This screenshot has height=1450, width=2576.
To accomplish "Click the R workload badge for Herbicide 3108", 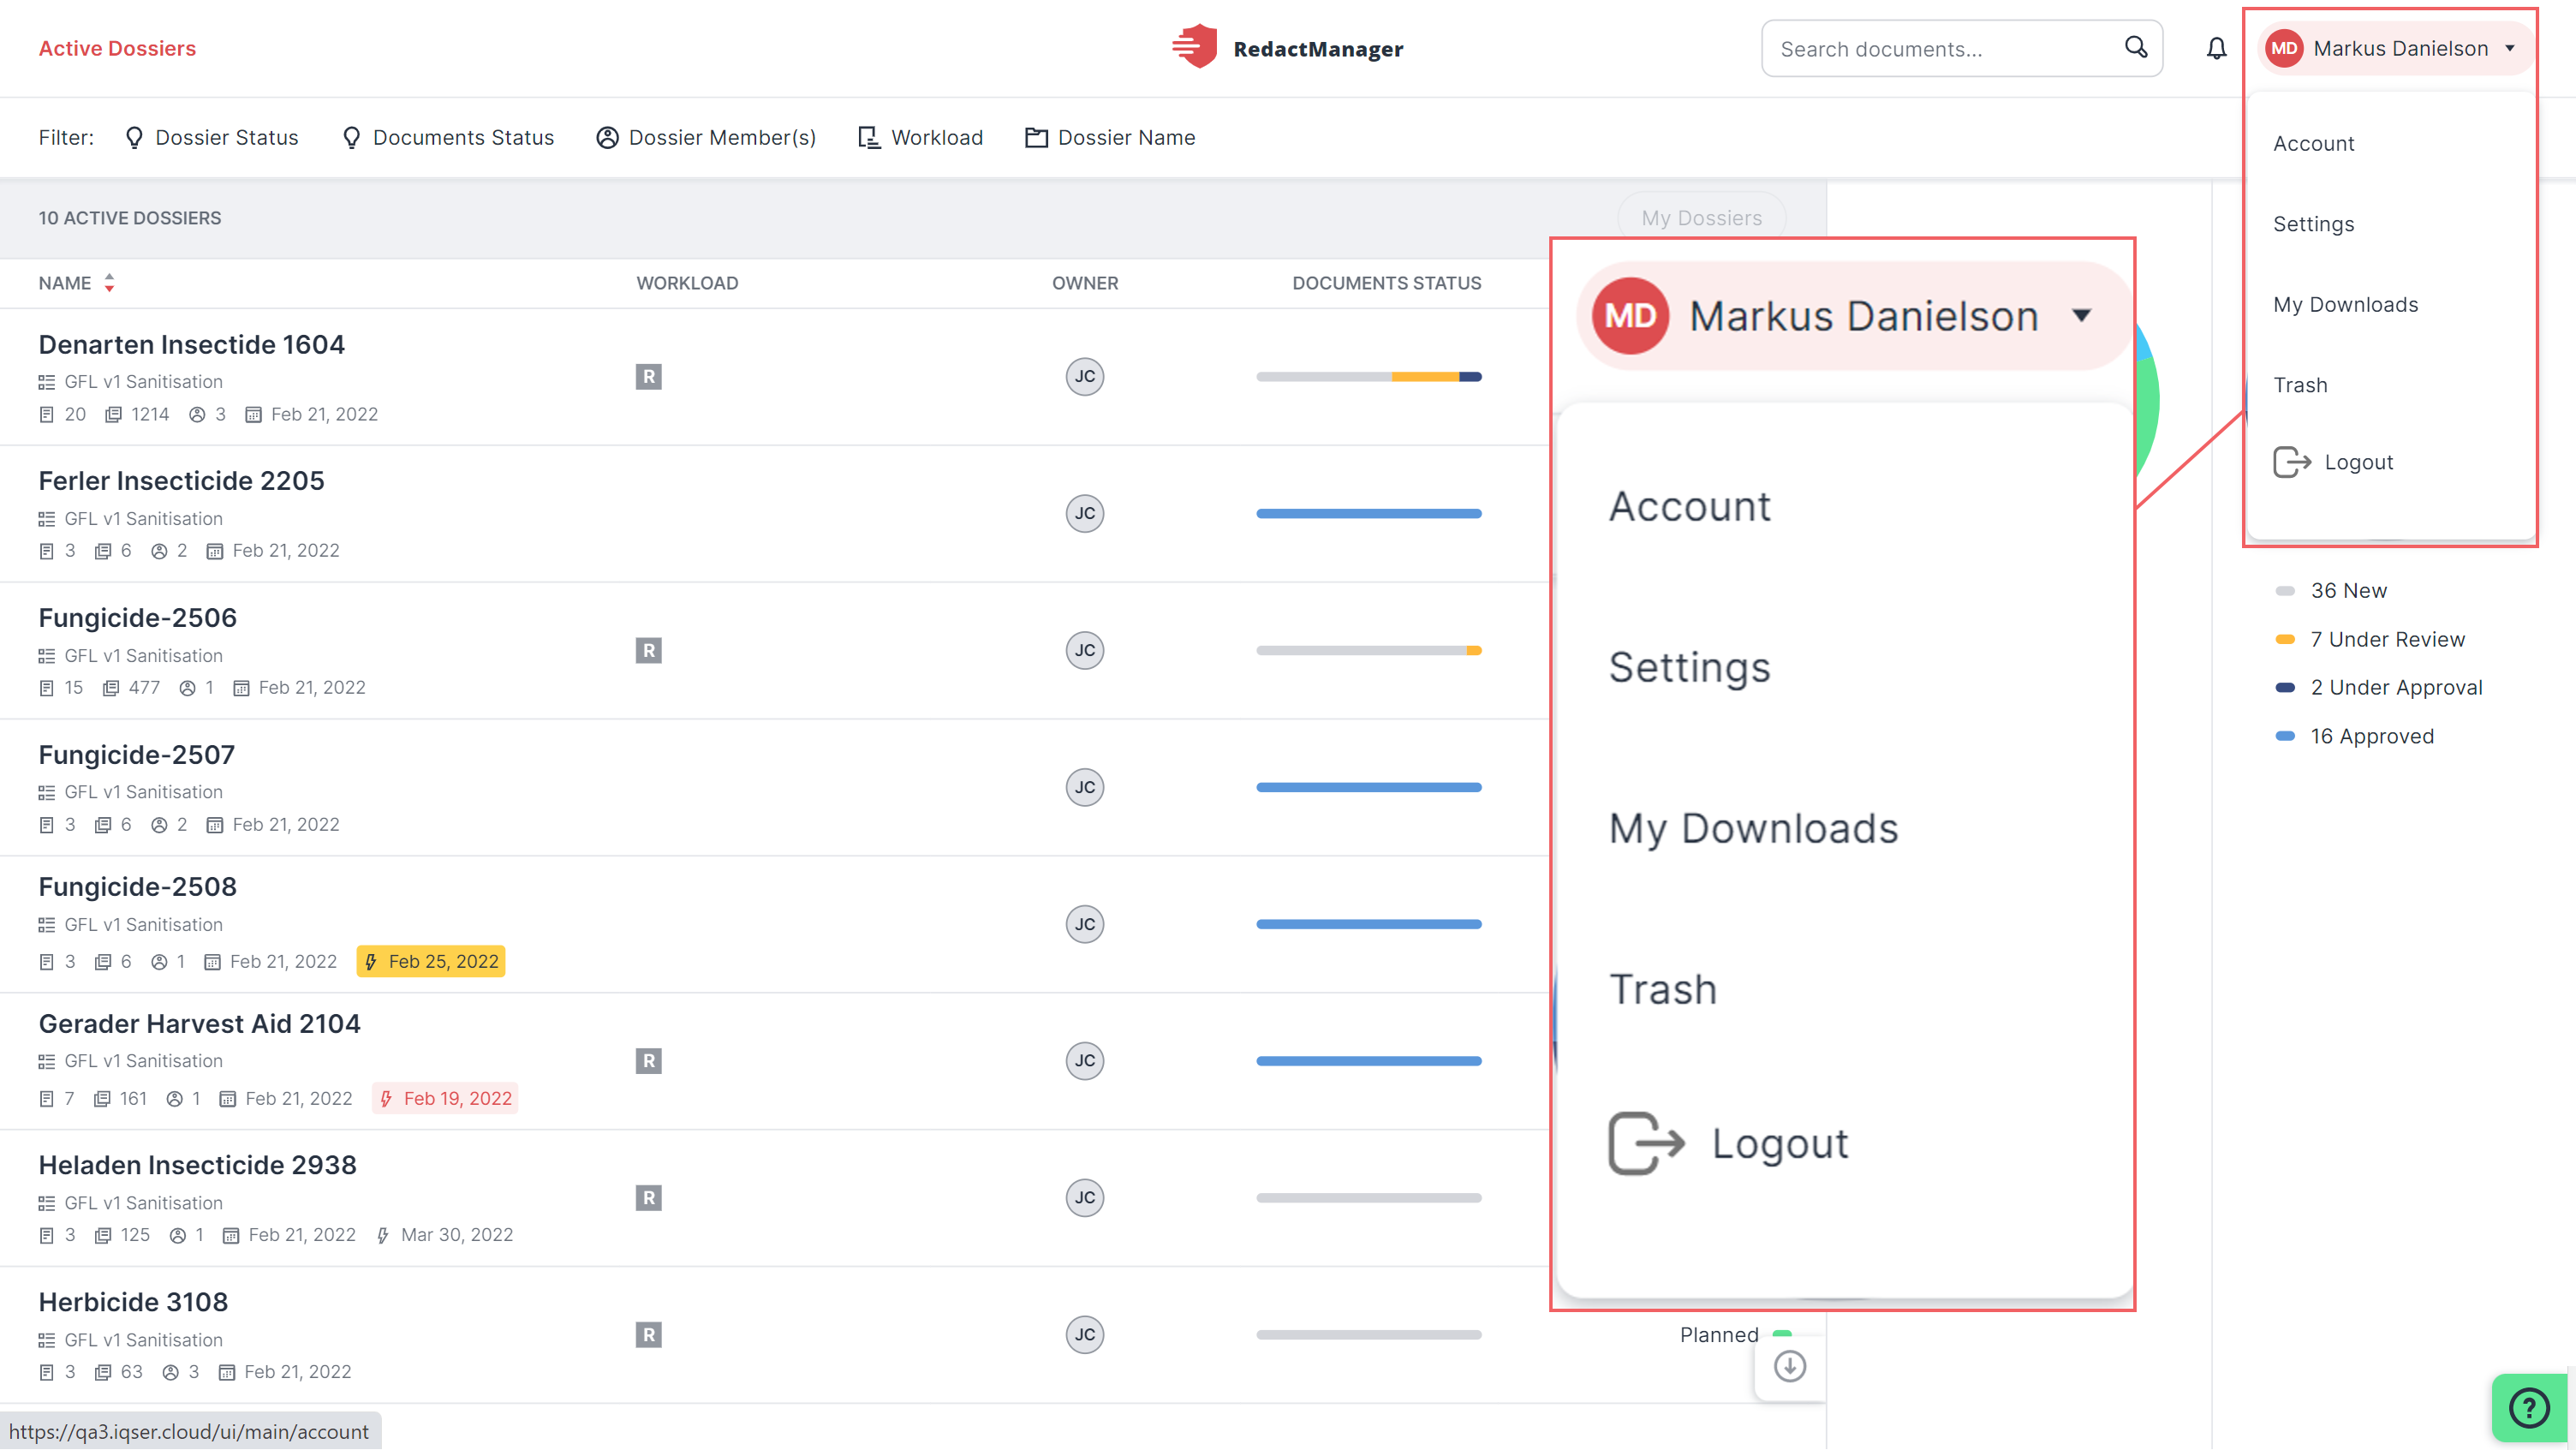I will click(x=649, y=1335).
